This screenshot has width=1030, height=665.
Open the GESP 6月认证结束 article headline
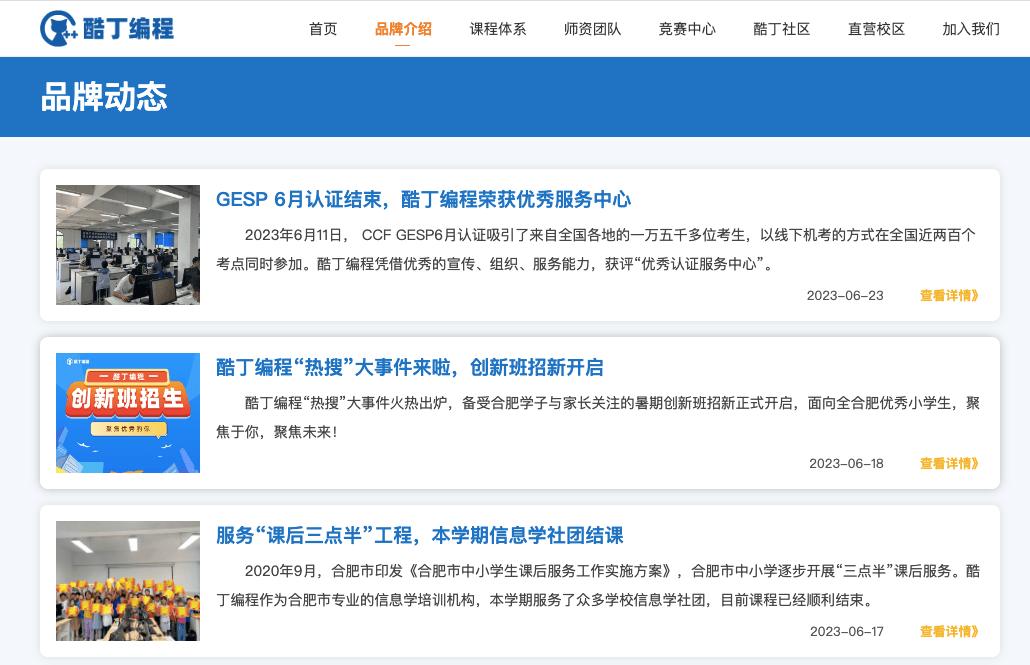coord(423,200)
